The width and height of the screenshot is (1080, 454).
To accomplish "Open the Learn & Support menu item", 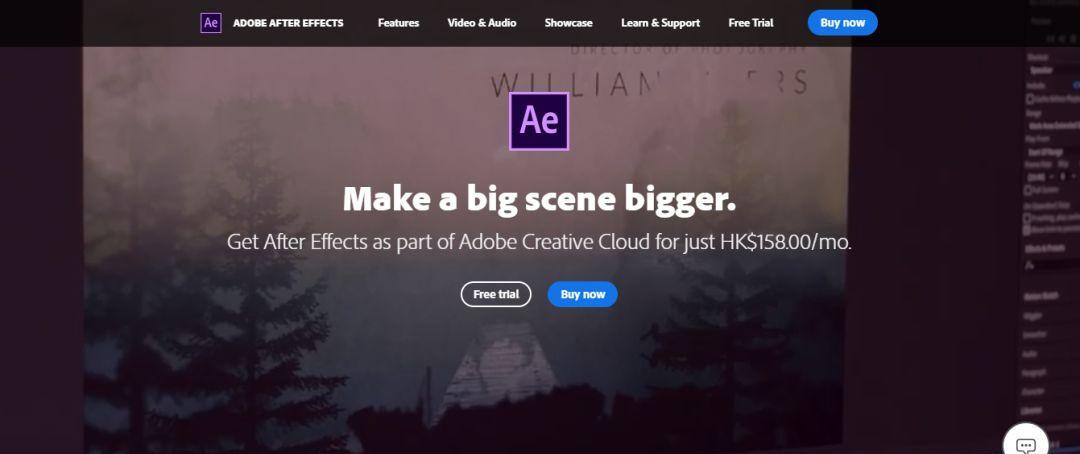I will [x=661, y=23].
